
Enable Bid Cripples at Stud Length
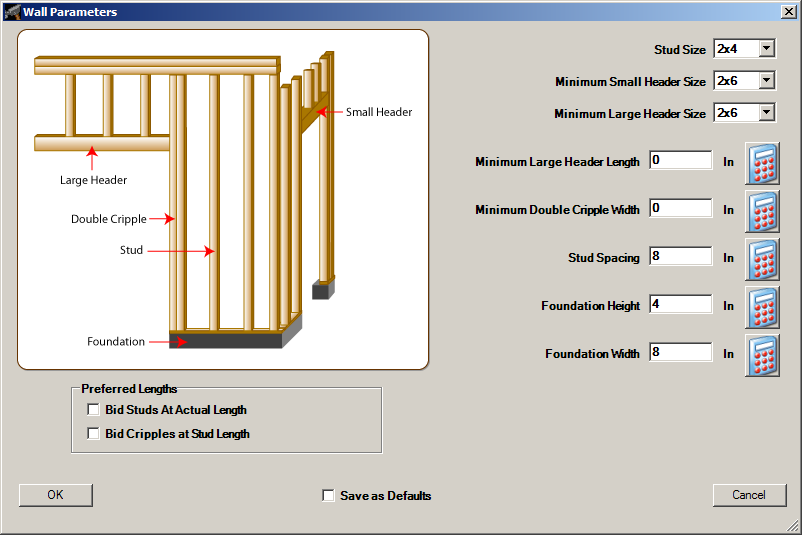coord(93,434)
